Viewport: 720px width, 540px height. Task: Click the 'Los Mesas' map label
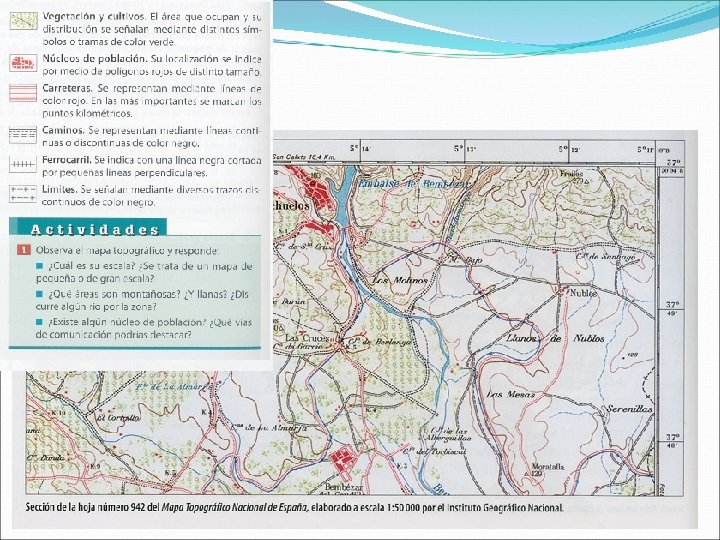(511, 394)
